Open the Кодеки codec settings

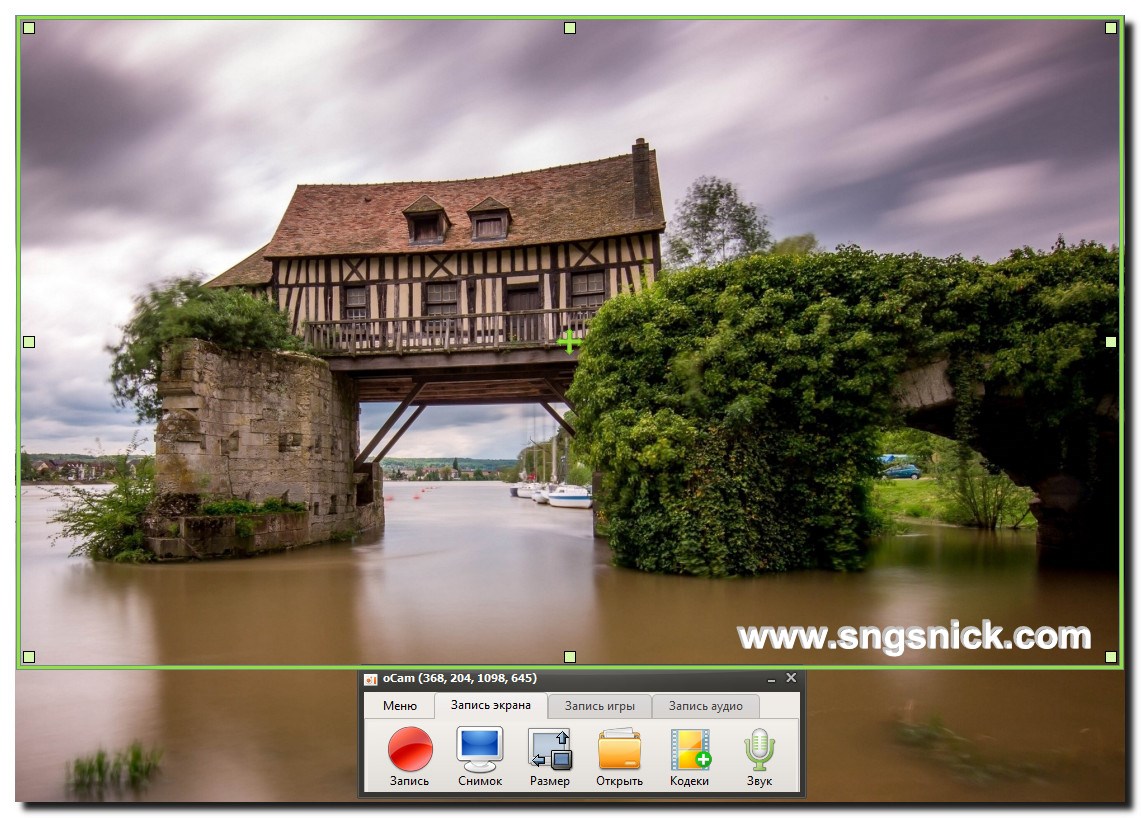coord(689,757)
